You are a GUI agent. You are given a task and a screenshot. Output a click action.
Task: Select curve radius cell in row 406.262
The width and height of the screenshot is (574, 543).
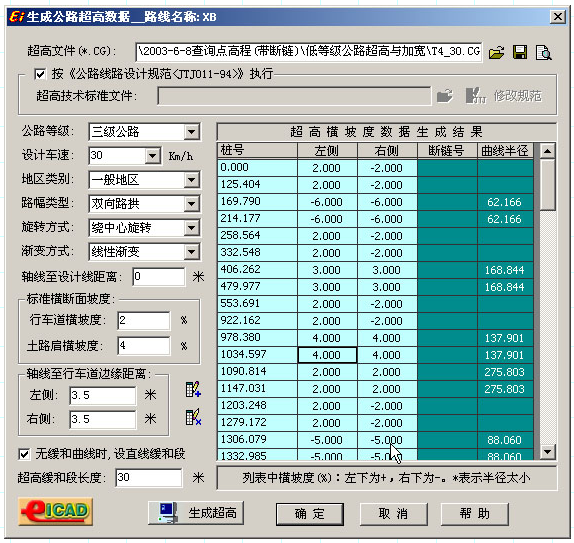(x=505, y=270)
